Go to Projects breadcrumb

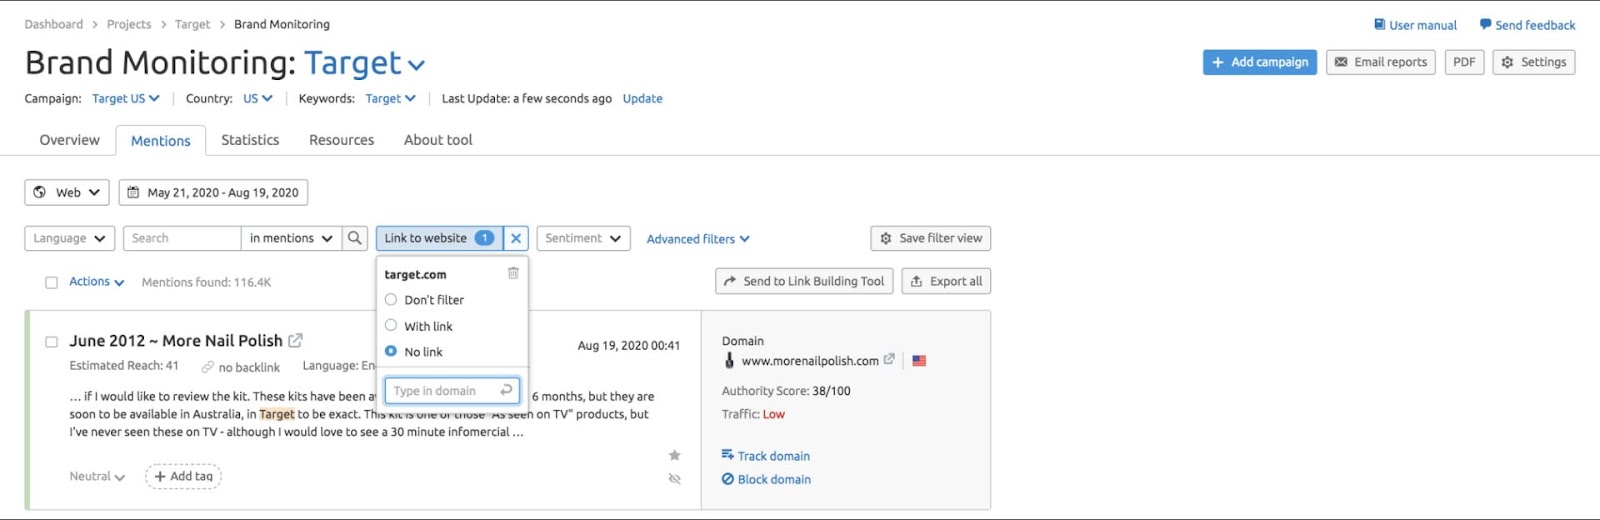coord(129,24)
